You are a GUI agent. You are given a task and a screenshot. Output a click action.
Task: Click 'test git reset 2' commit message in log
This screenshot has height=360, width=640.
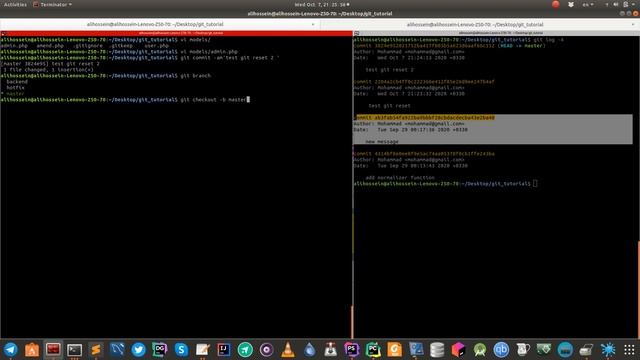[x=390, y=70]
